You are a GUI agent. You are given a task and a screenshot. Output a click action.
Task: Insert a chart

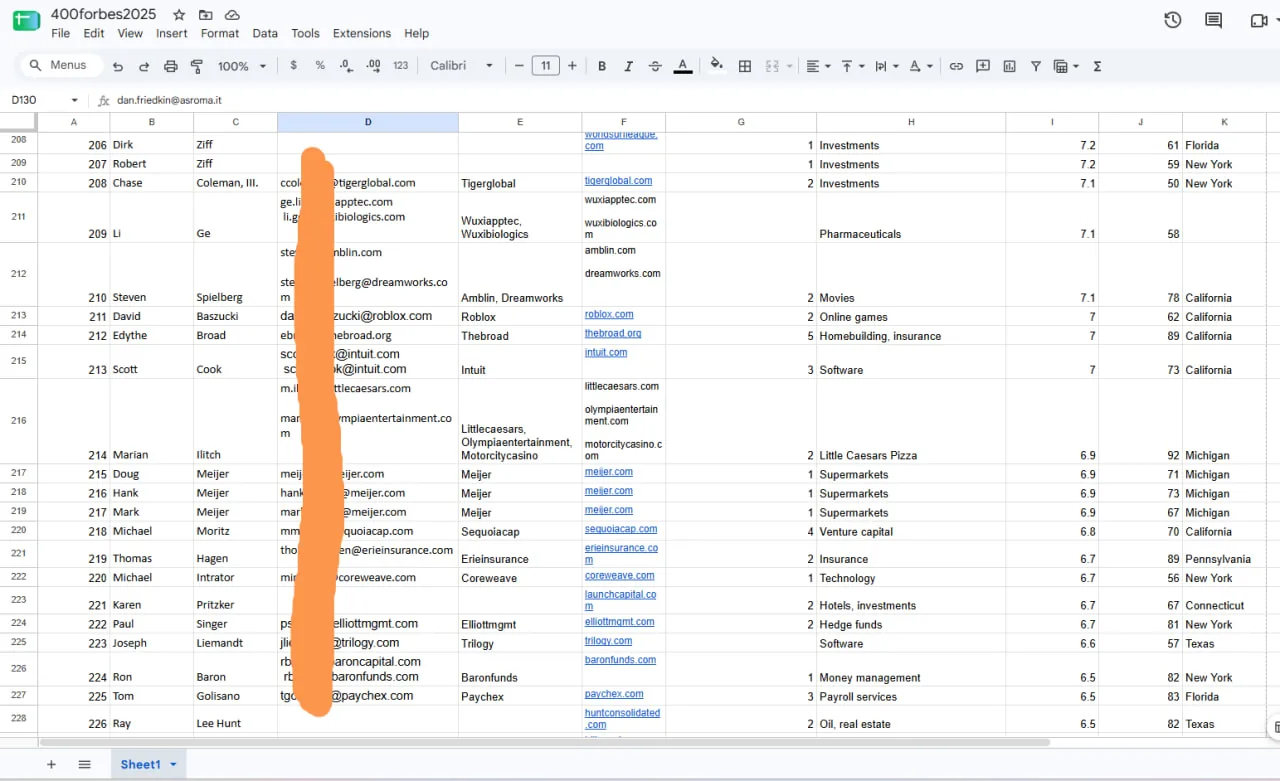[x=1010, y=66]
